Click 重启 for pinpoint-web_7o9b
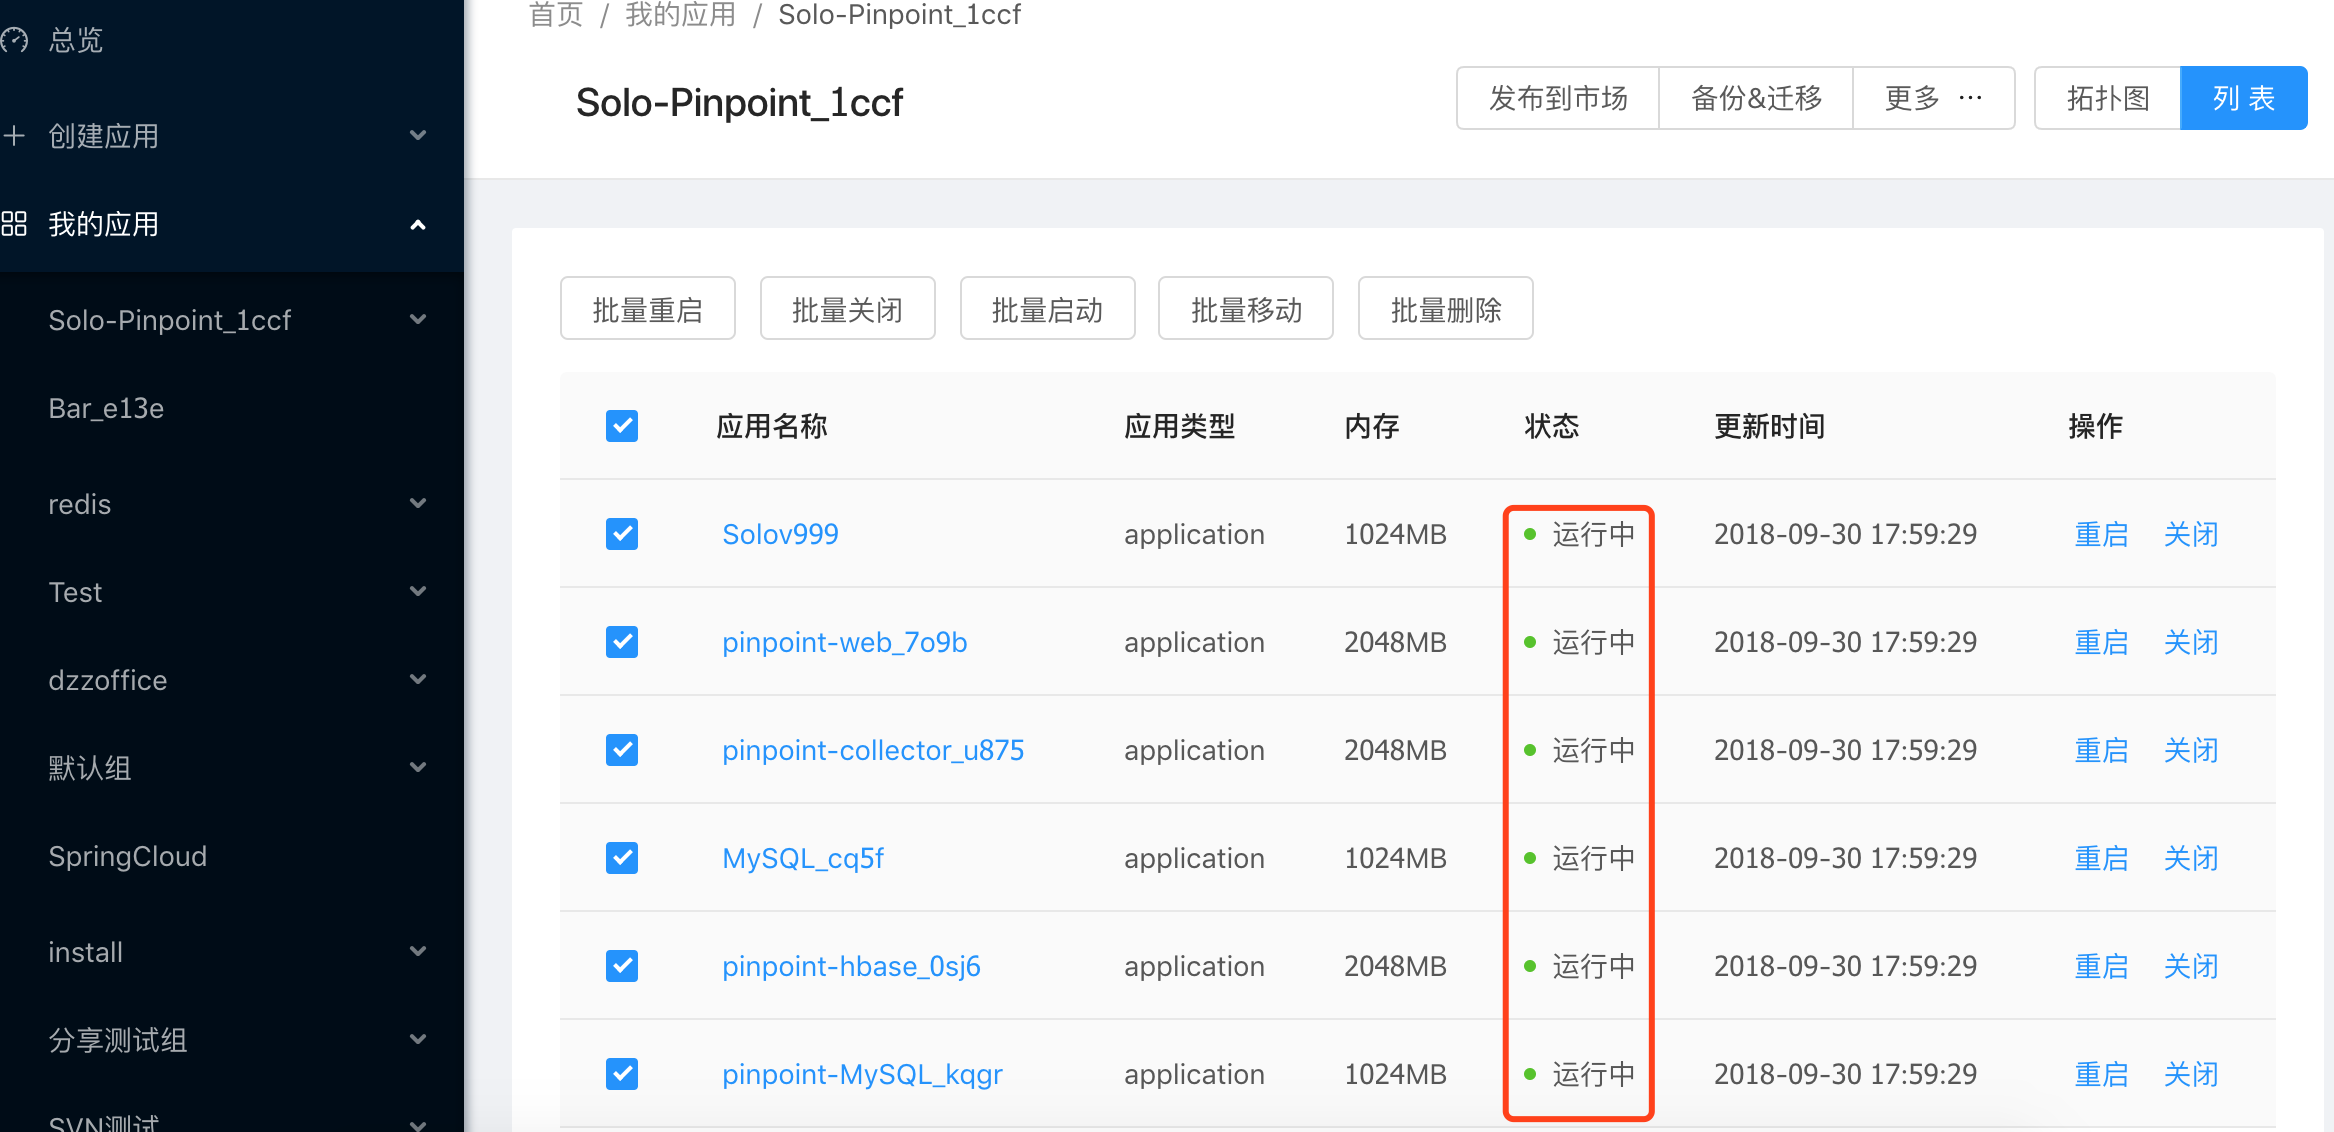The image size is (2334, 1132). [x=2101, y=642]
